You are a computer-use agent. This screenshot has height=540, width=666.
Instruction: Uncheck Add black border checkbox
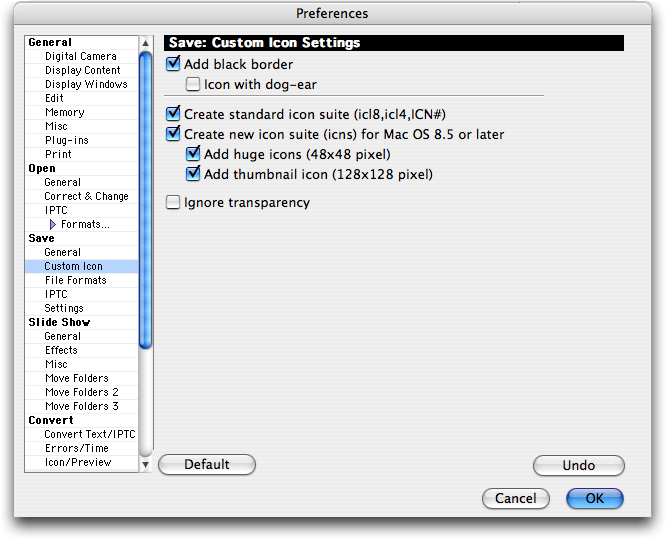(174, 64)
